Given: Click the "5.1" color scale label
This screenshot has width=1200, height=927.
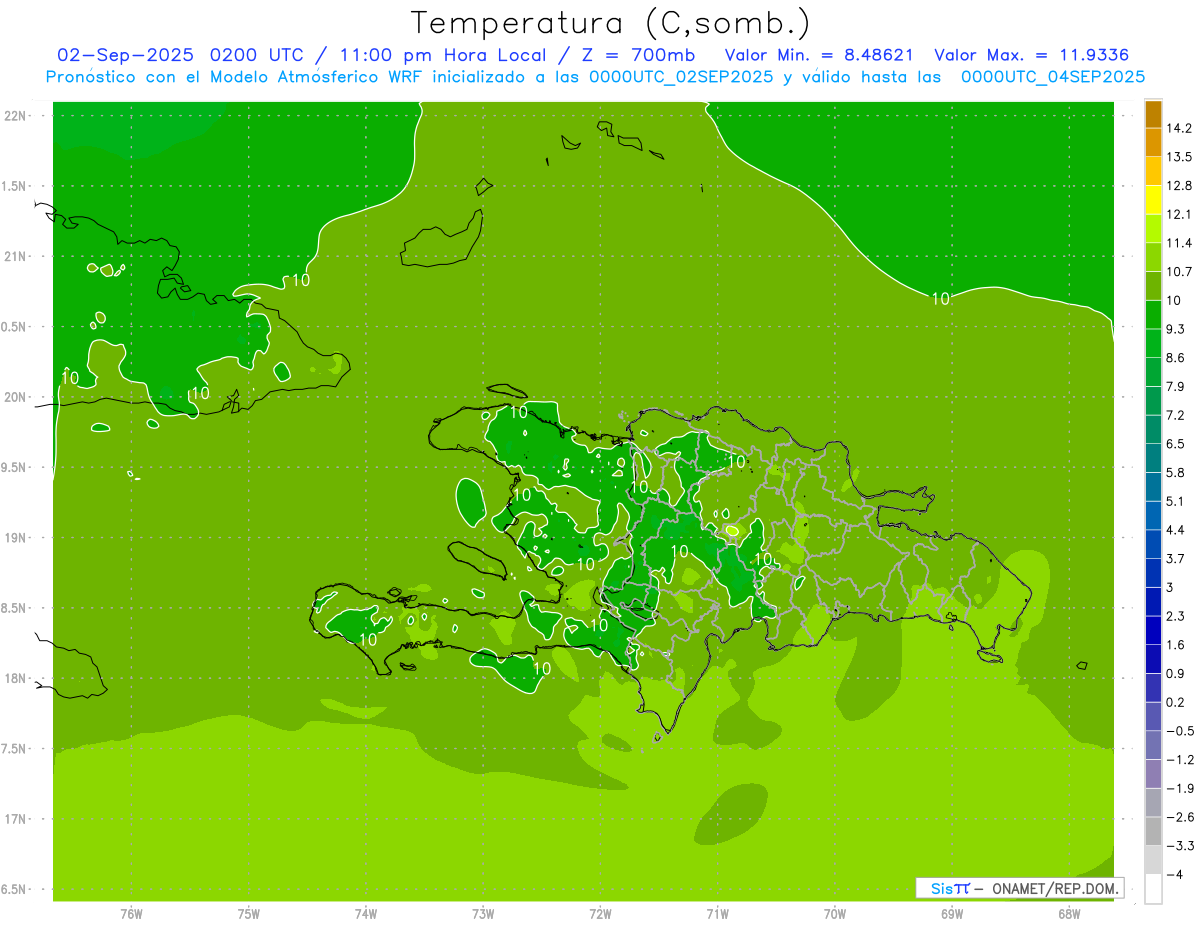Looking at the screenshot, I should tap(1175, 501).
